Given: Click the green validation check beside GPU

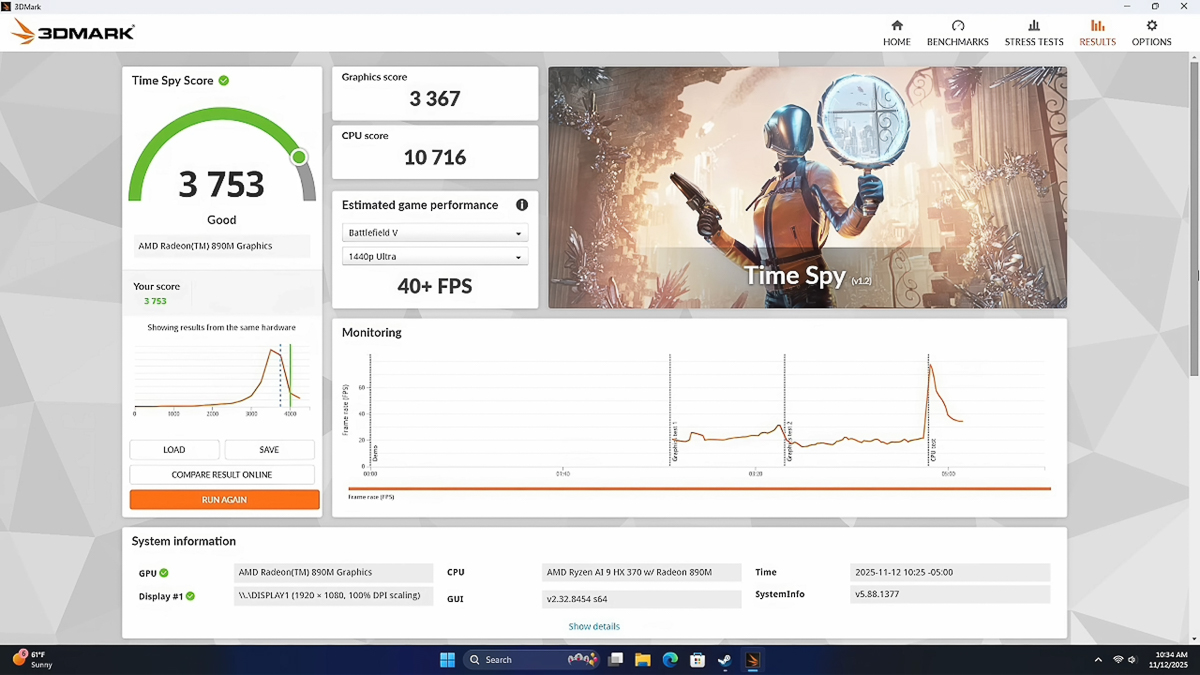Looking at the screenshot, I should [164, 573].
